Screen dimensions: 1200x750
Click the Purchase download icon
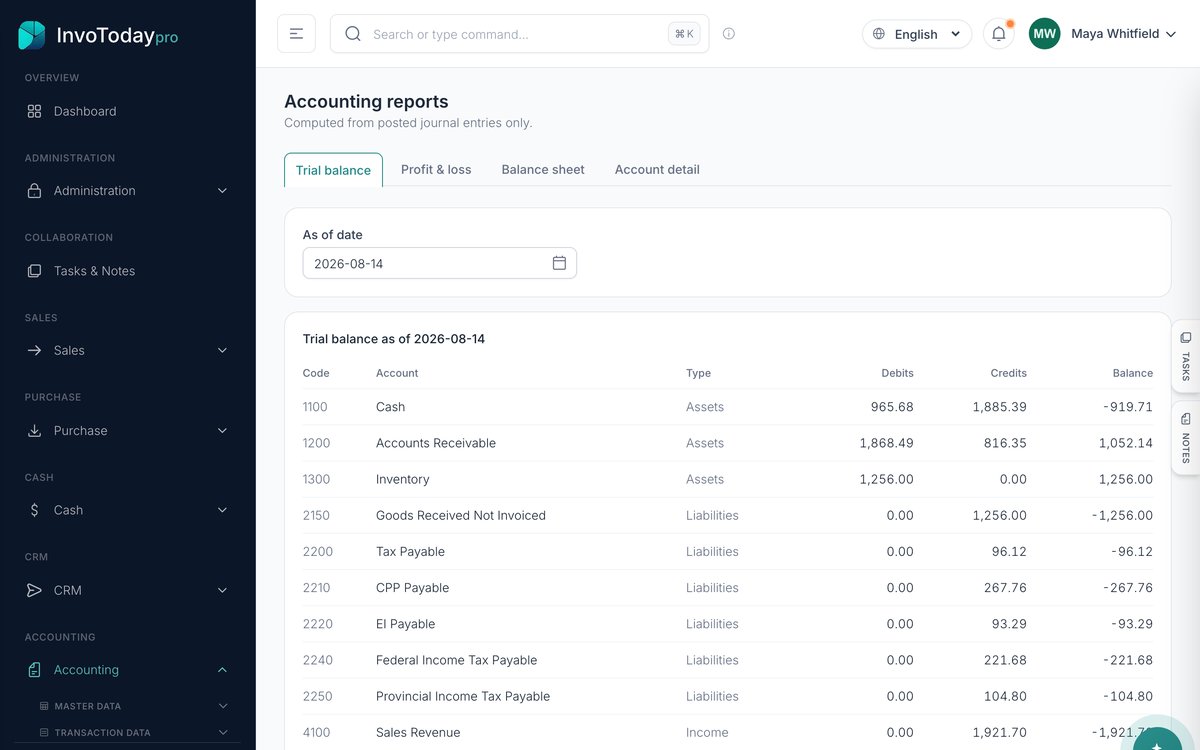tap(34, 430)
